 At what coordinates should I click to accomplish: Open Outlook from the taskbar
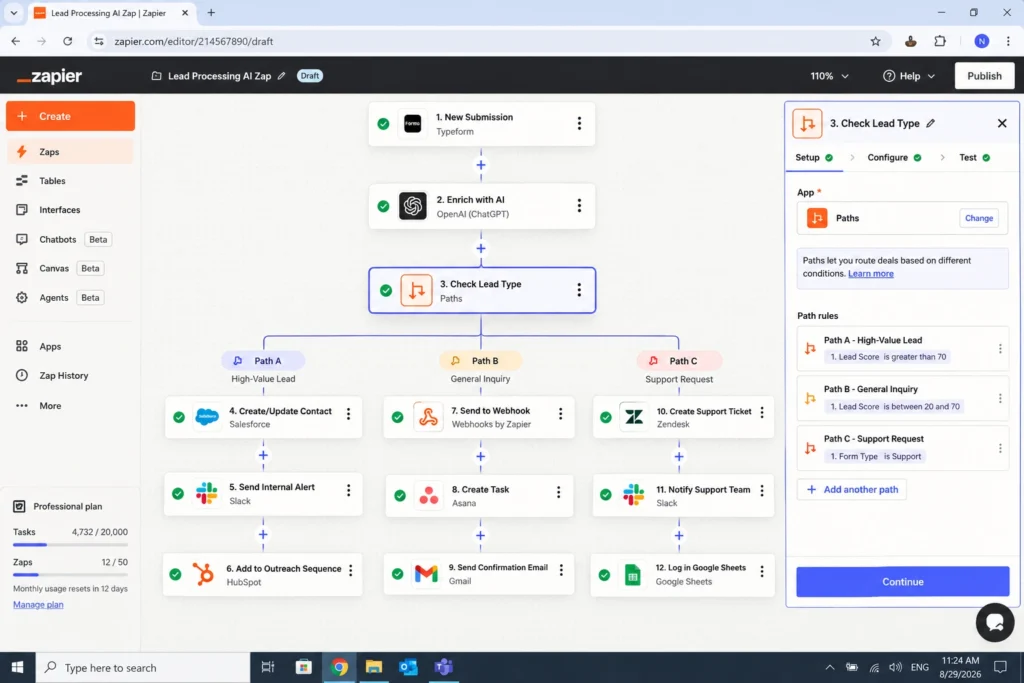(408, 667)
